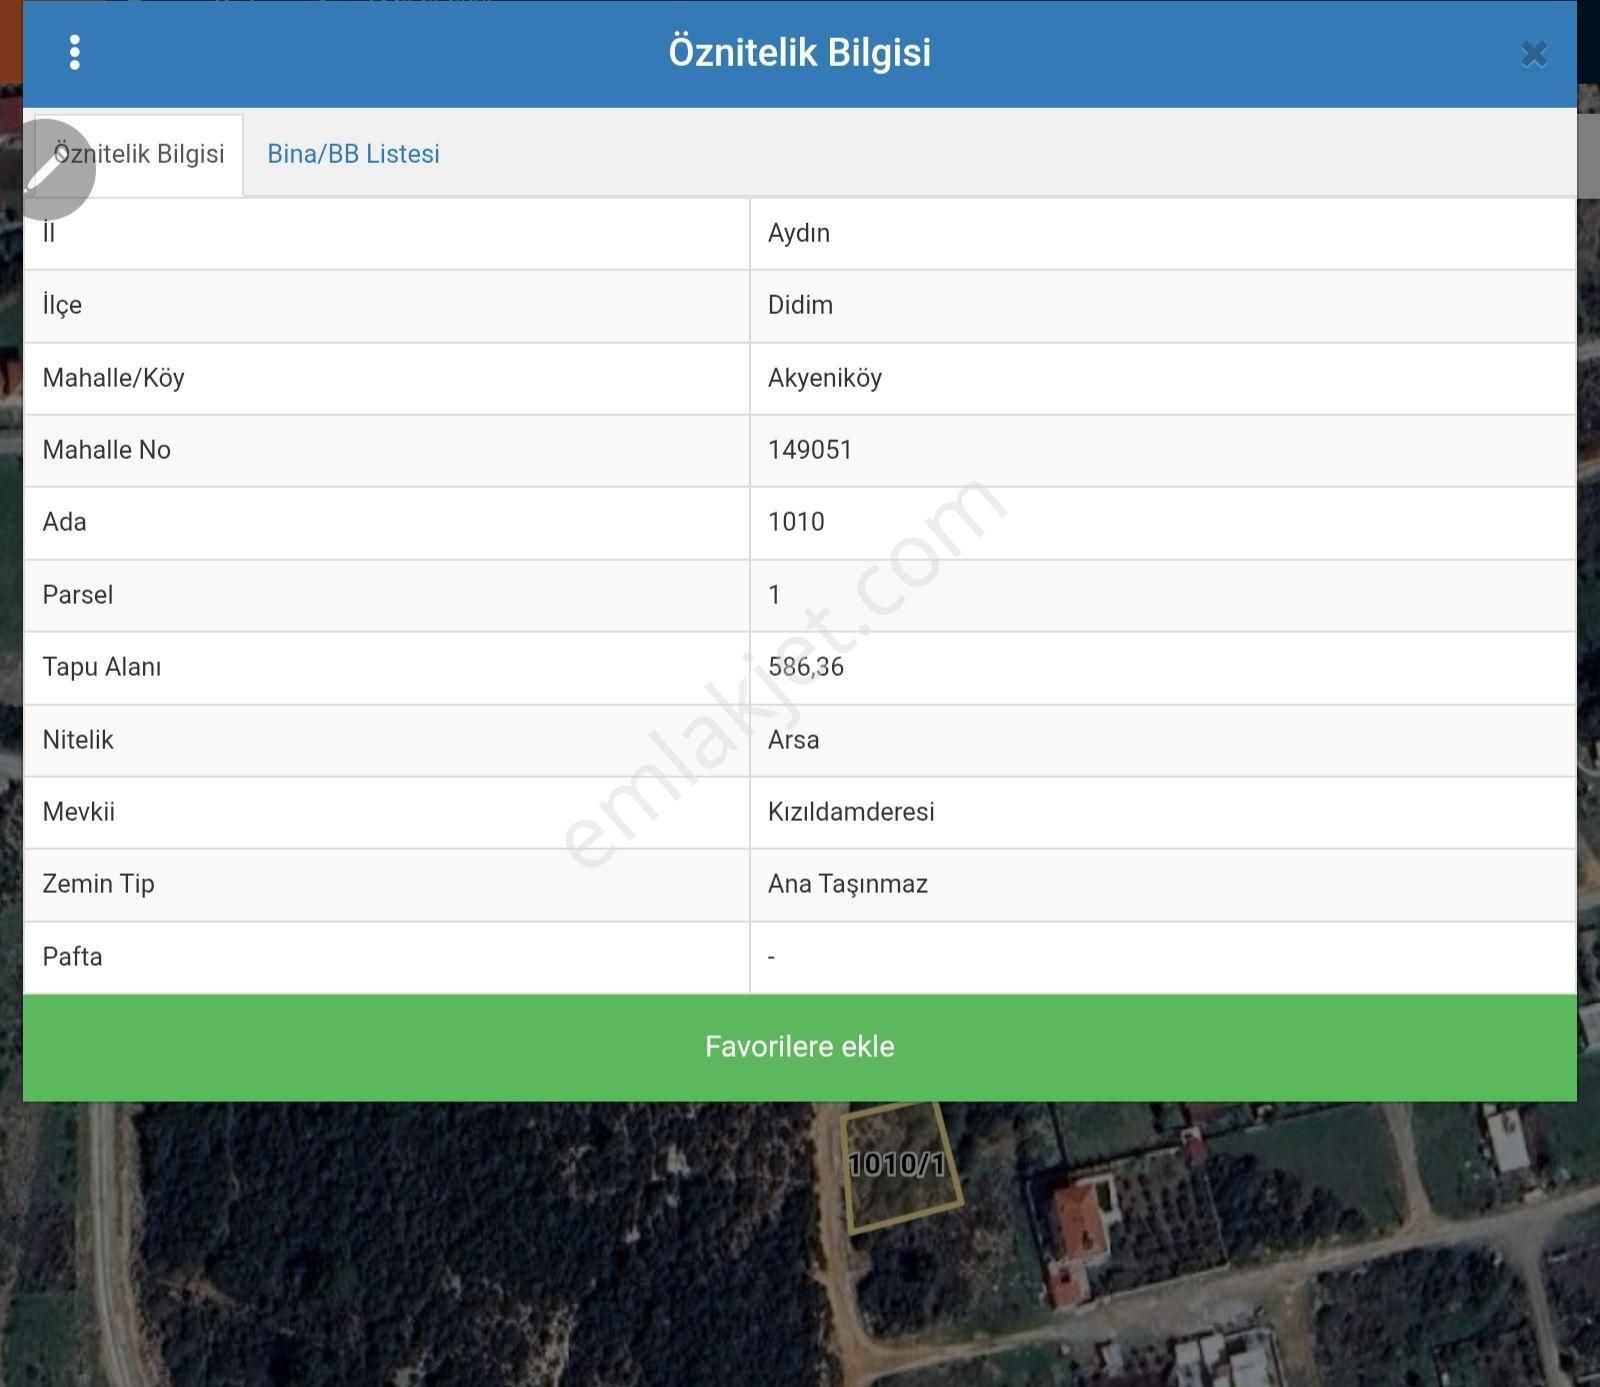Click the Mevkii row label
The image size is (1600, 1387).
(x=78, y=812)
